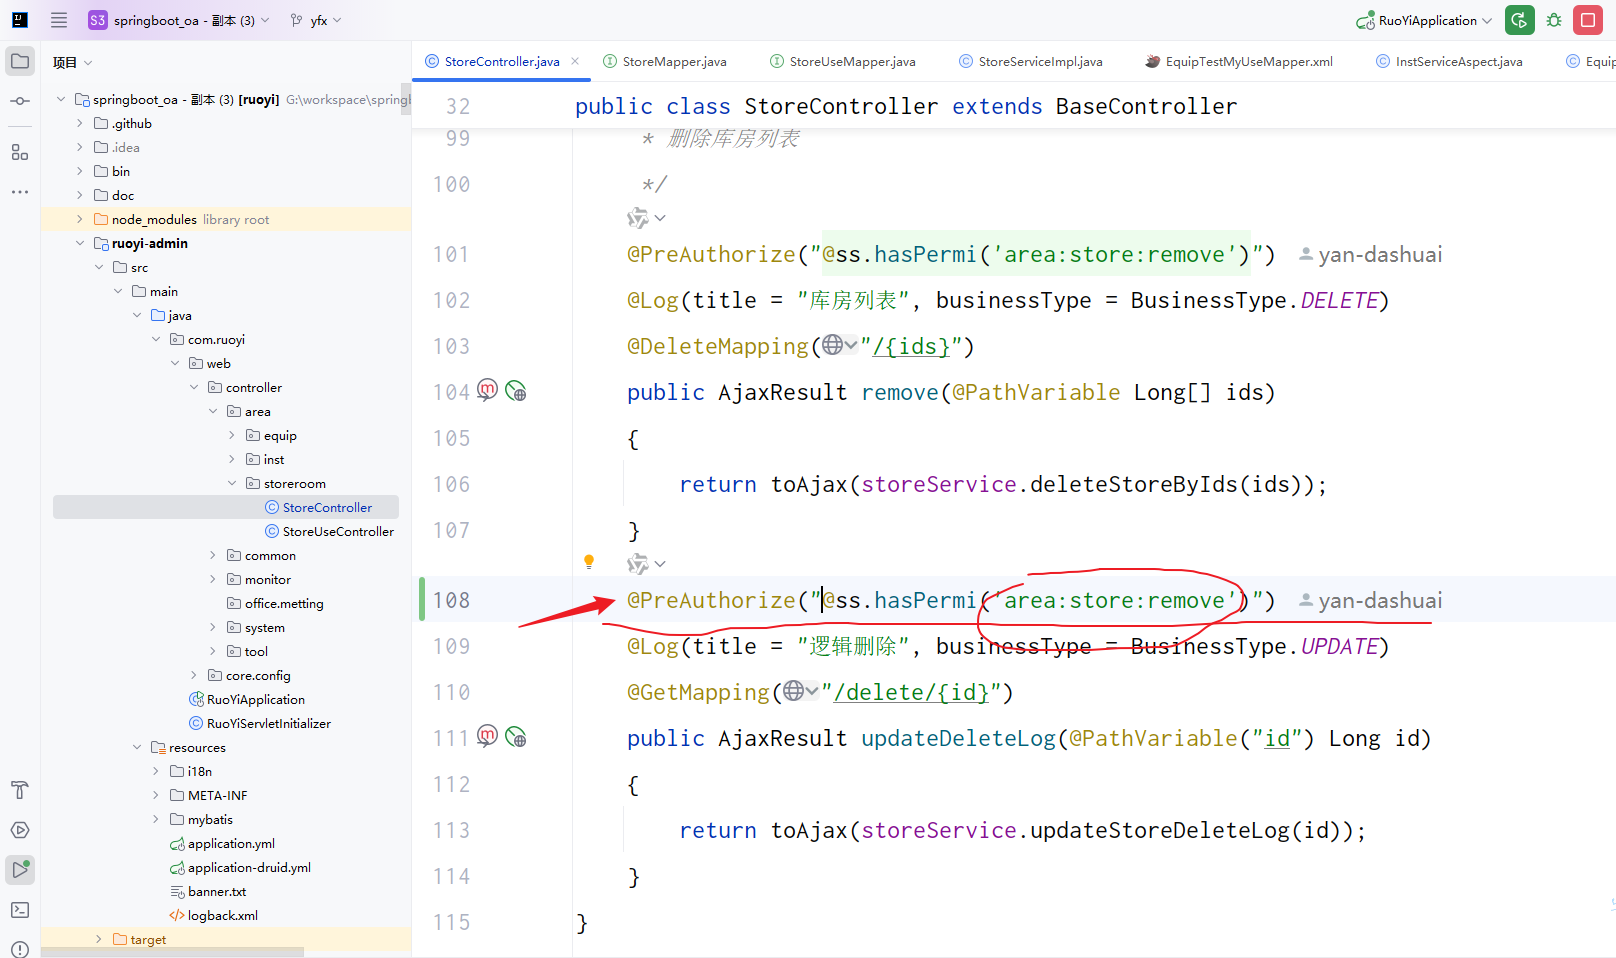Click the project tree horizontal scrollbar
1616x958 pixels.
click(x=172, y=952)
